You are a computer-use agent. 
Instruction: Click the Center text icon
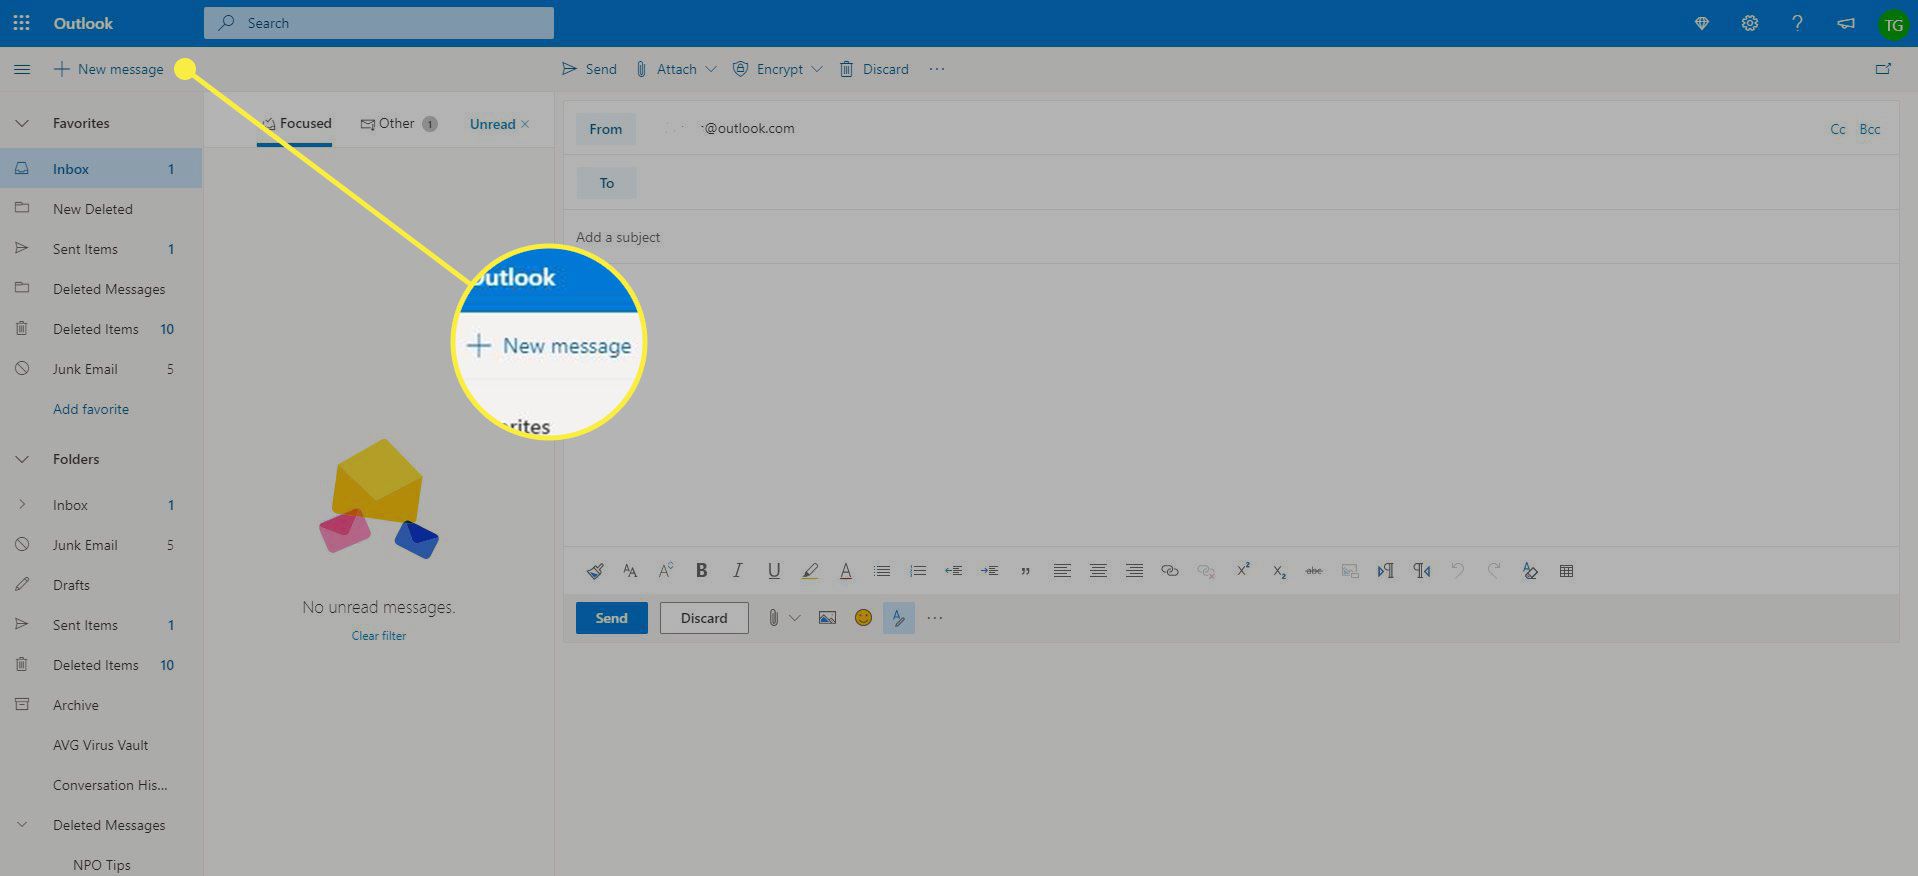pos(1098,571)
